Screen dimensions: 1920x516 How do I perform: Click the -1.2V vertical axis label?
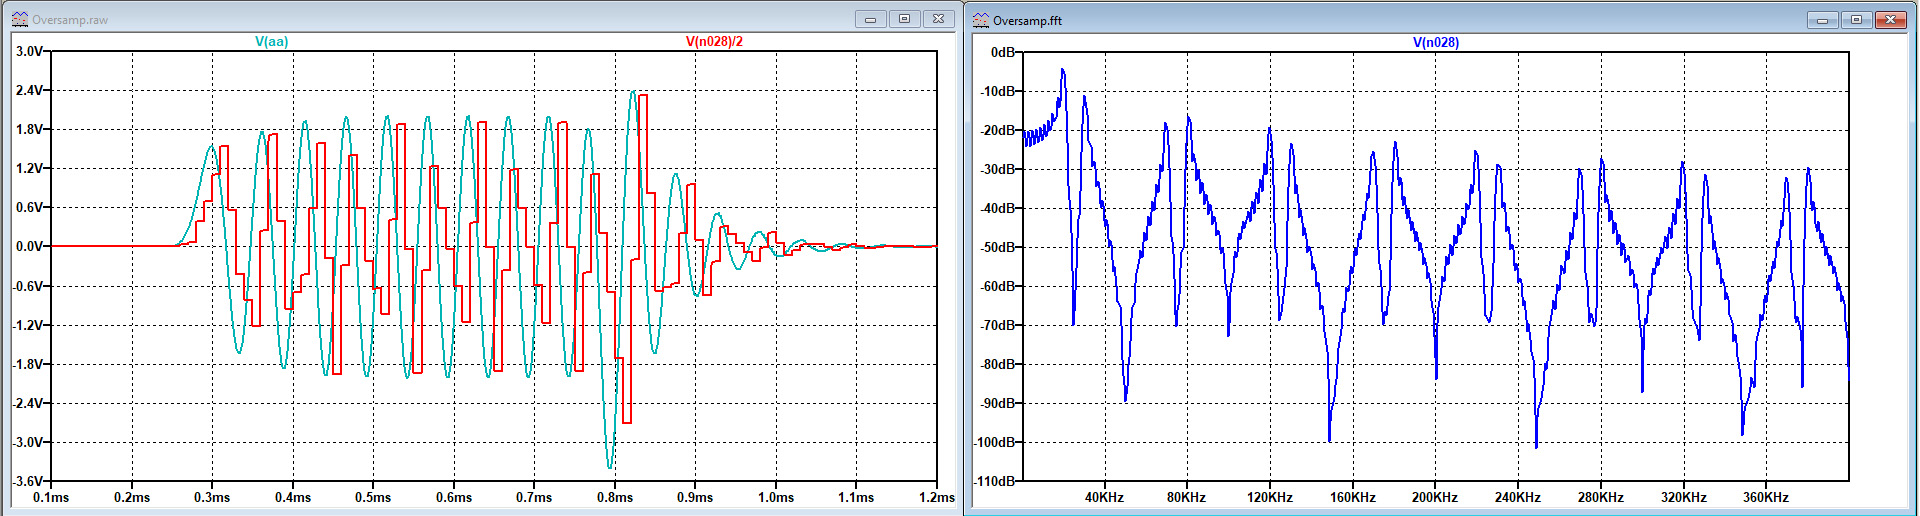[x=27, y=325]
